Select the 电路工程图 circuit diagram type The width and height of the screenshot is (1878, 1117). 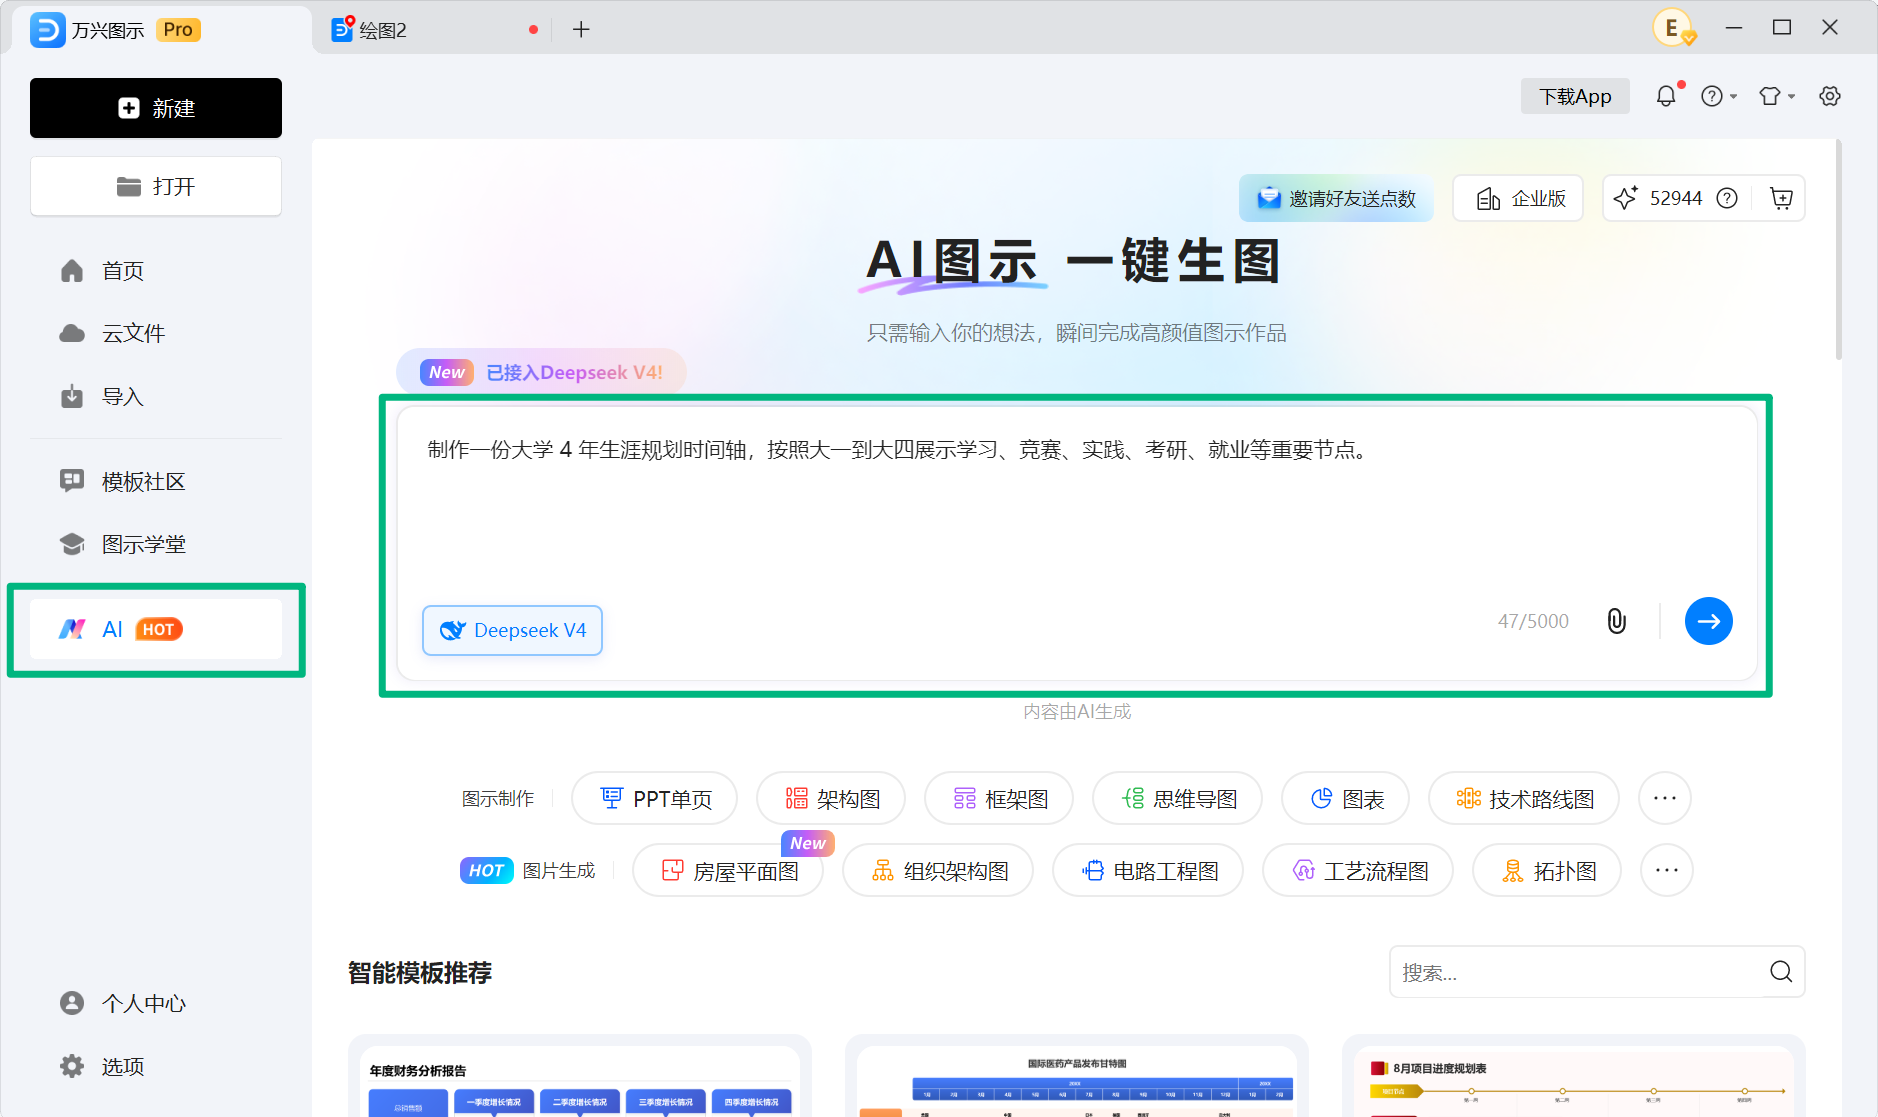(1148, 870)
